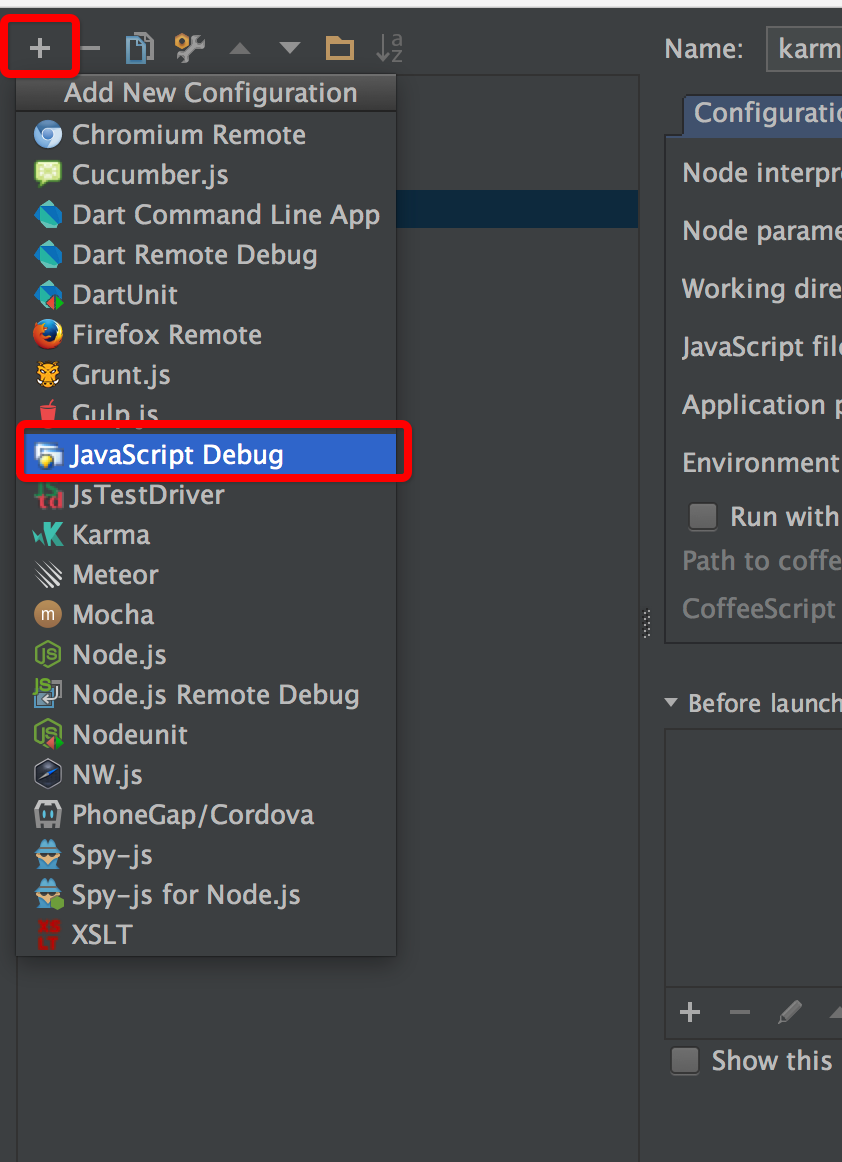This screenshot has height=1162, width=842.
Task: Toggle the Run with checkbox
Action: [x=703, y=517]
